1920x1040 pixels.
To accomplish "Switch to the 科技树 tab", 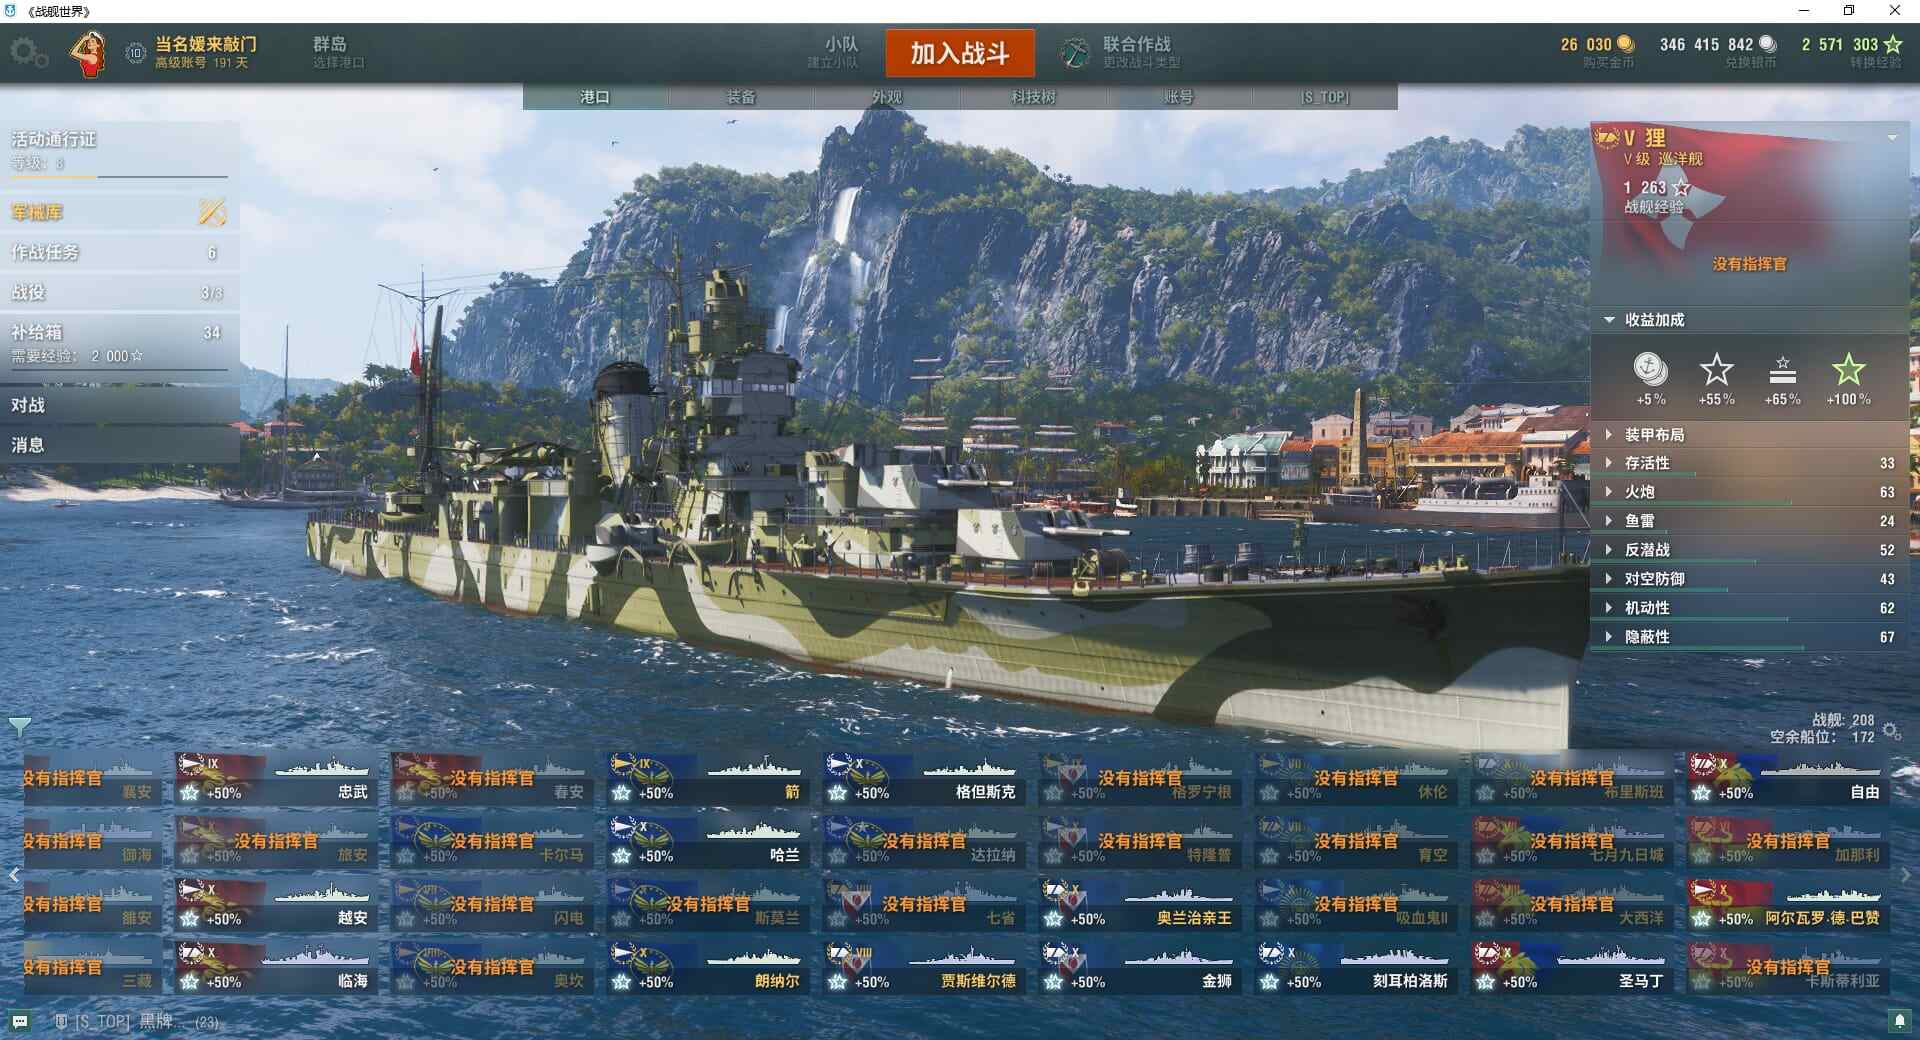I will [1033, 97].
